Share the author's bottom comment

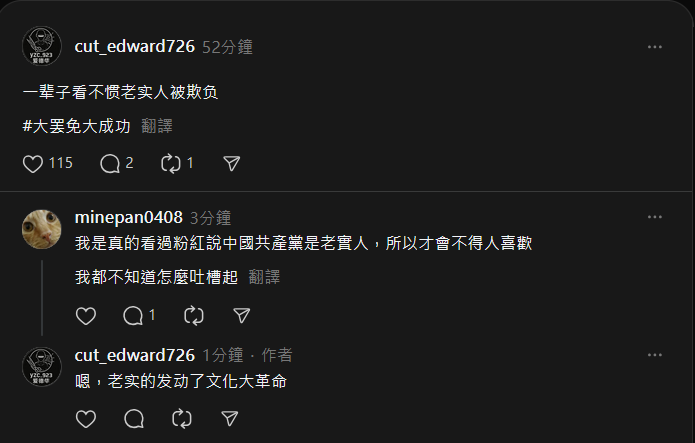(x=230, y=419)
